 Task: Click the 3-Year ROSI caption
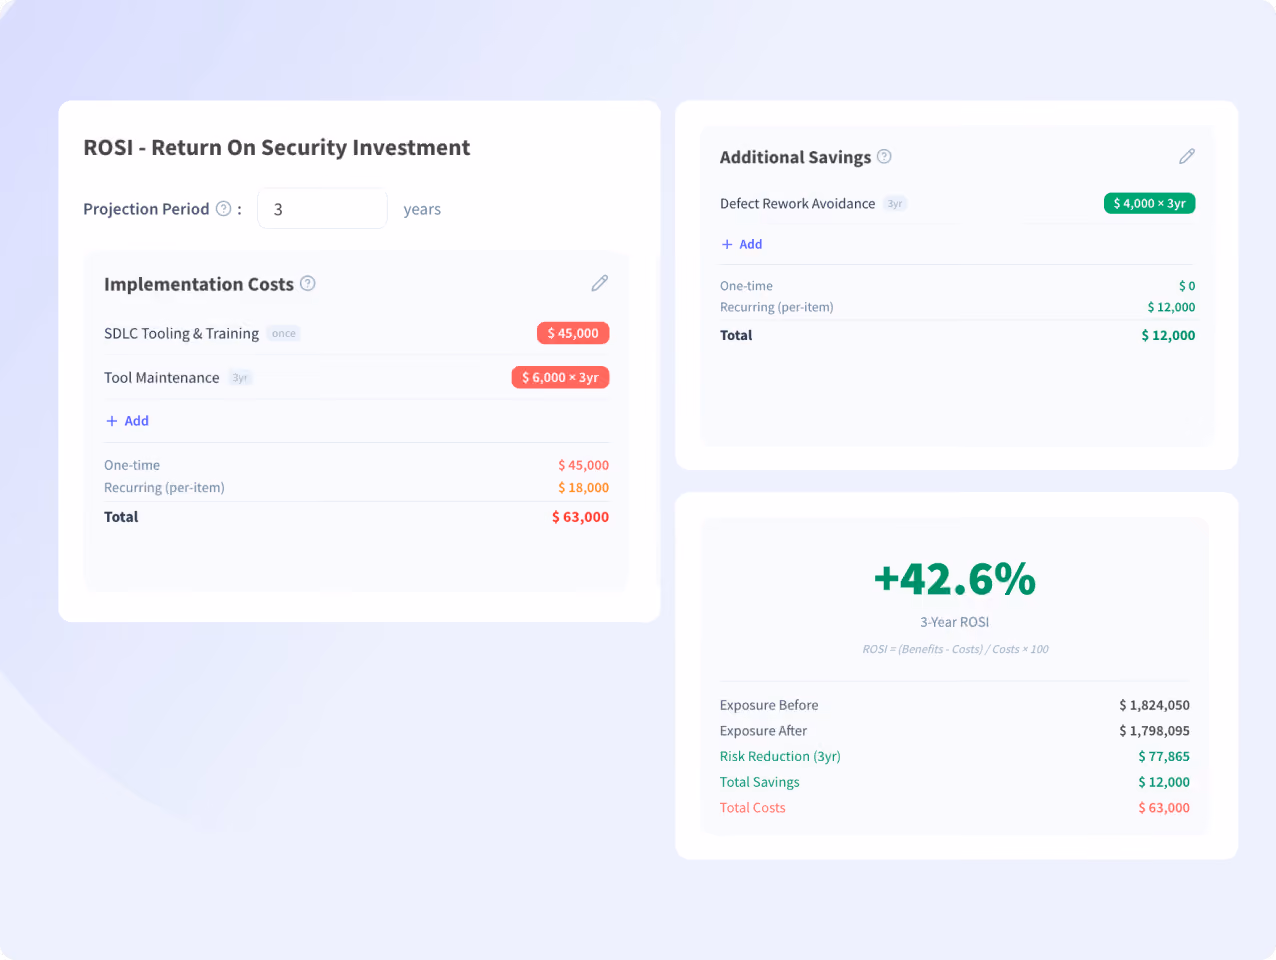click(x=955, y=622)
